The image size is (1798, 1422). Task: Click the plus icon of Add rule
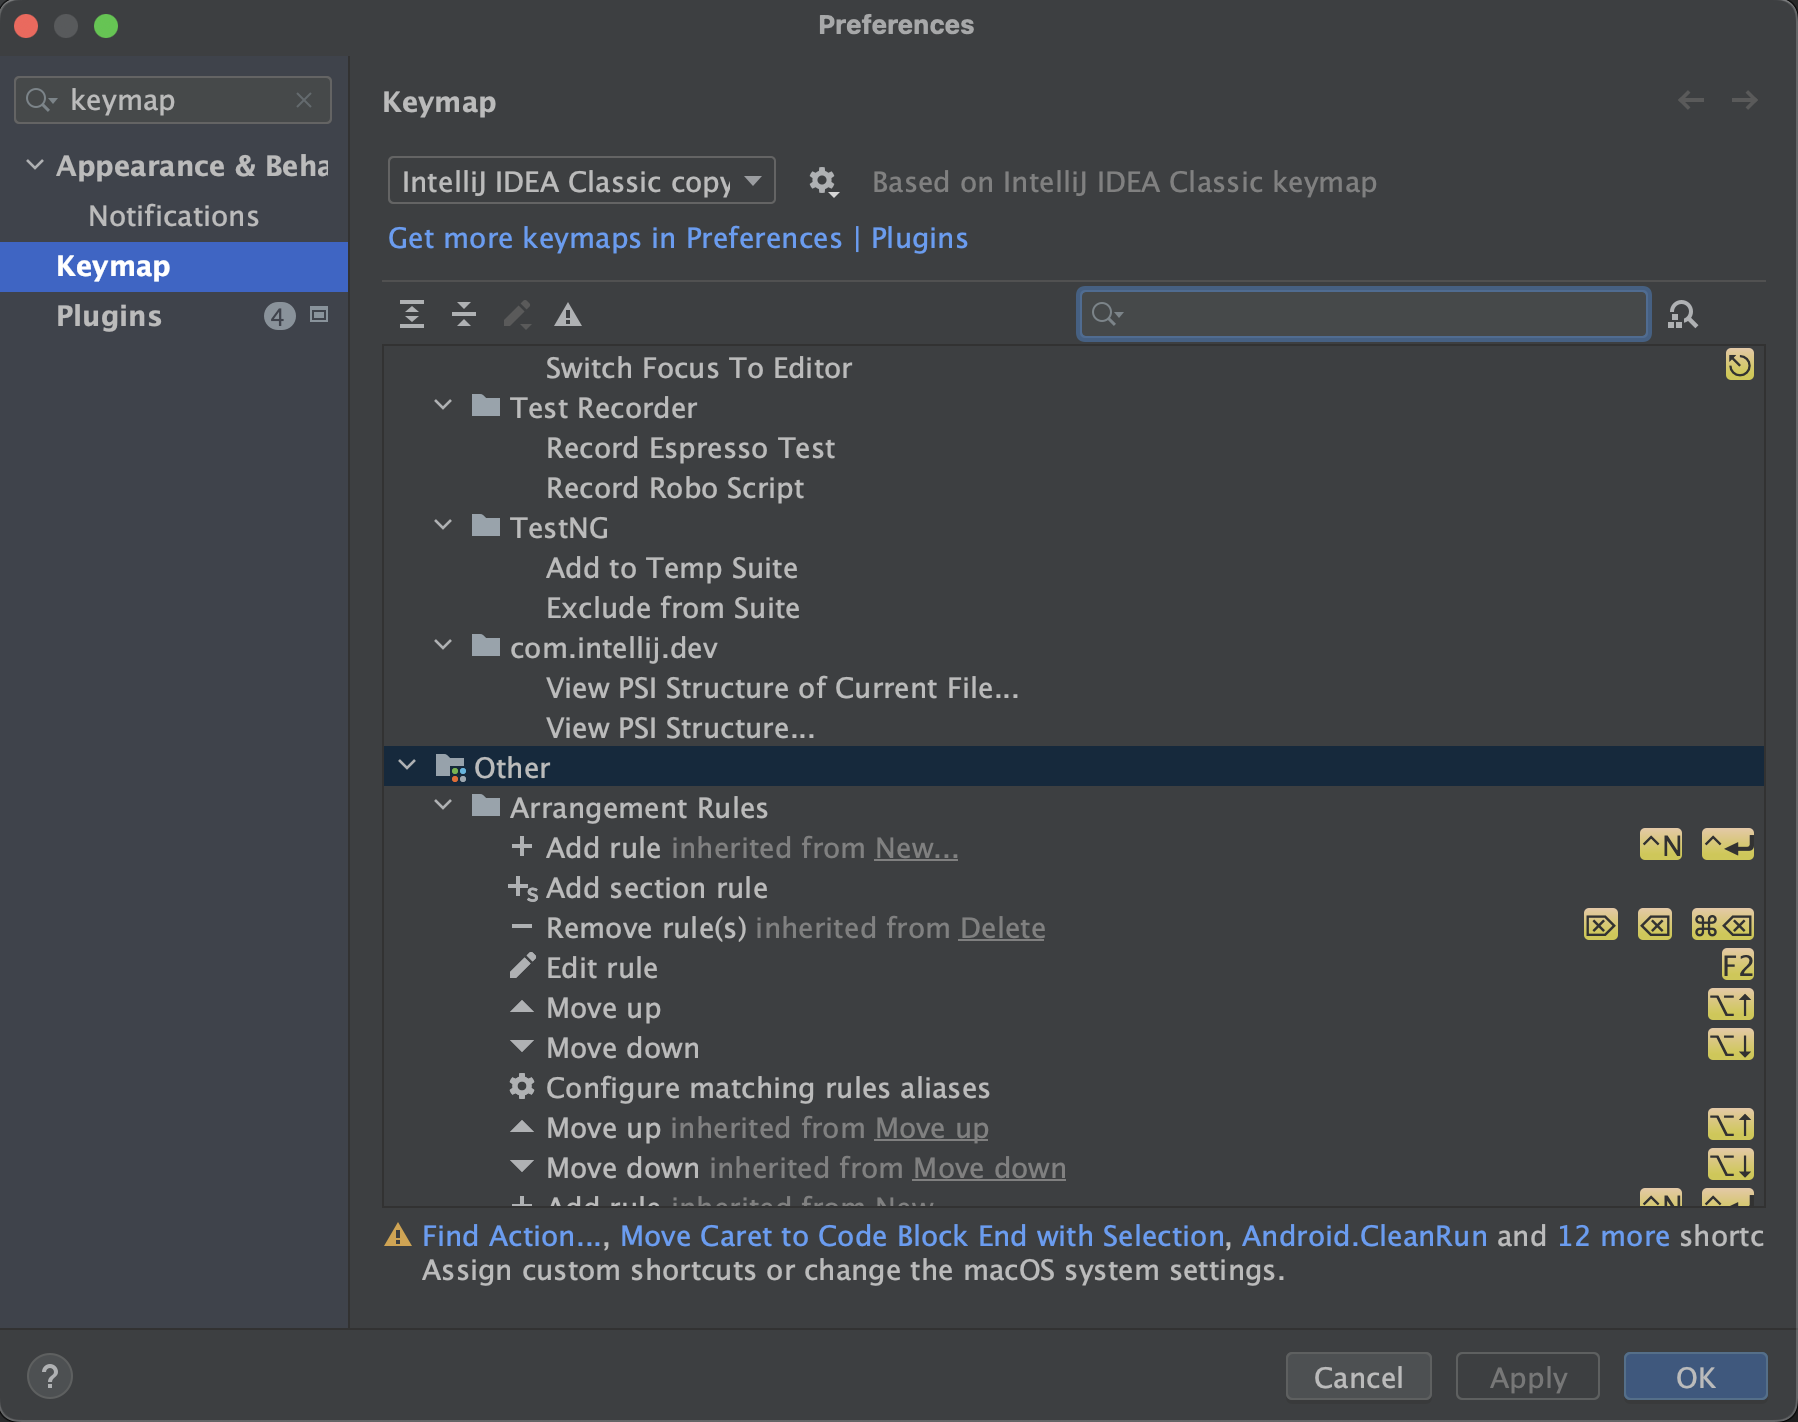coord(521,846)
